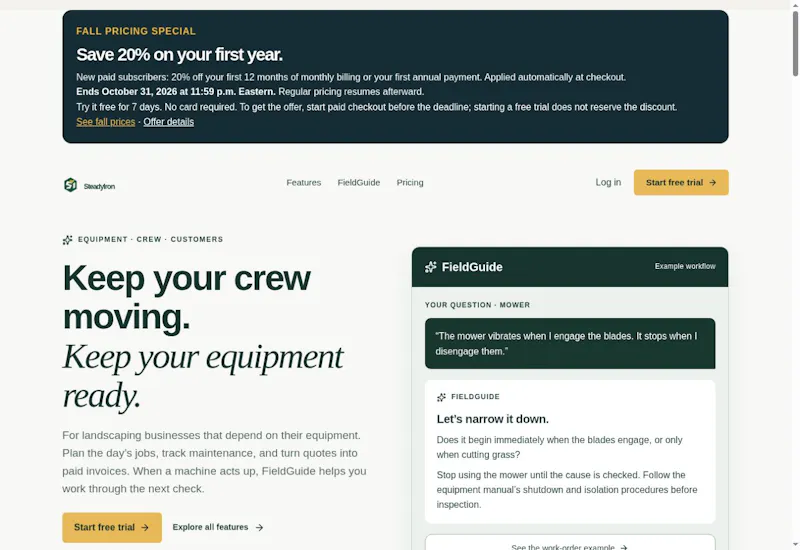
Task: Click See the work-order example button
Action: click(570, 543)
